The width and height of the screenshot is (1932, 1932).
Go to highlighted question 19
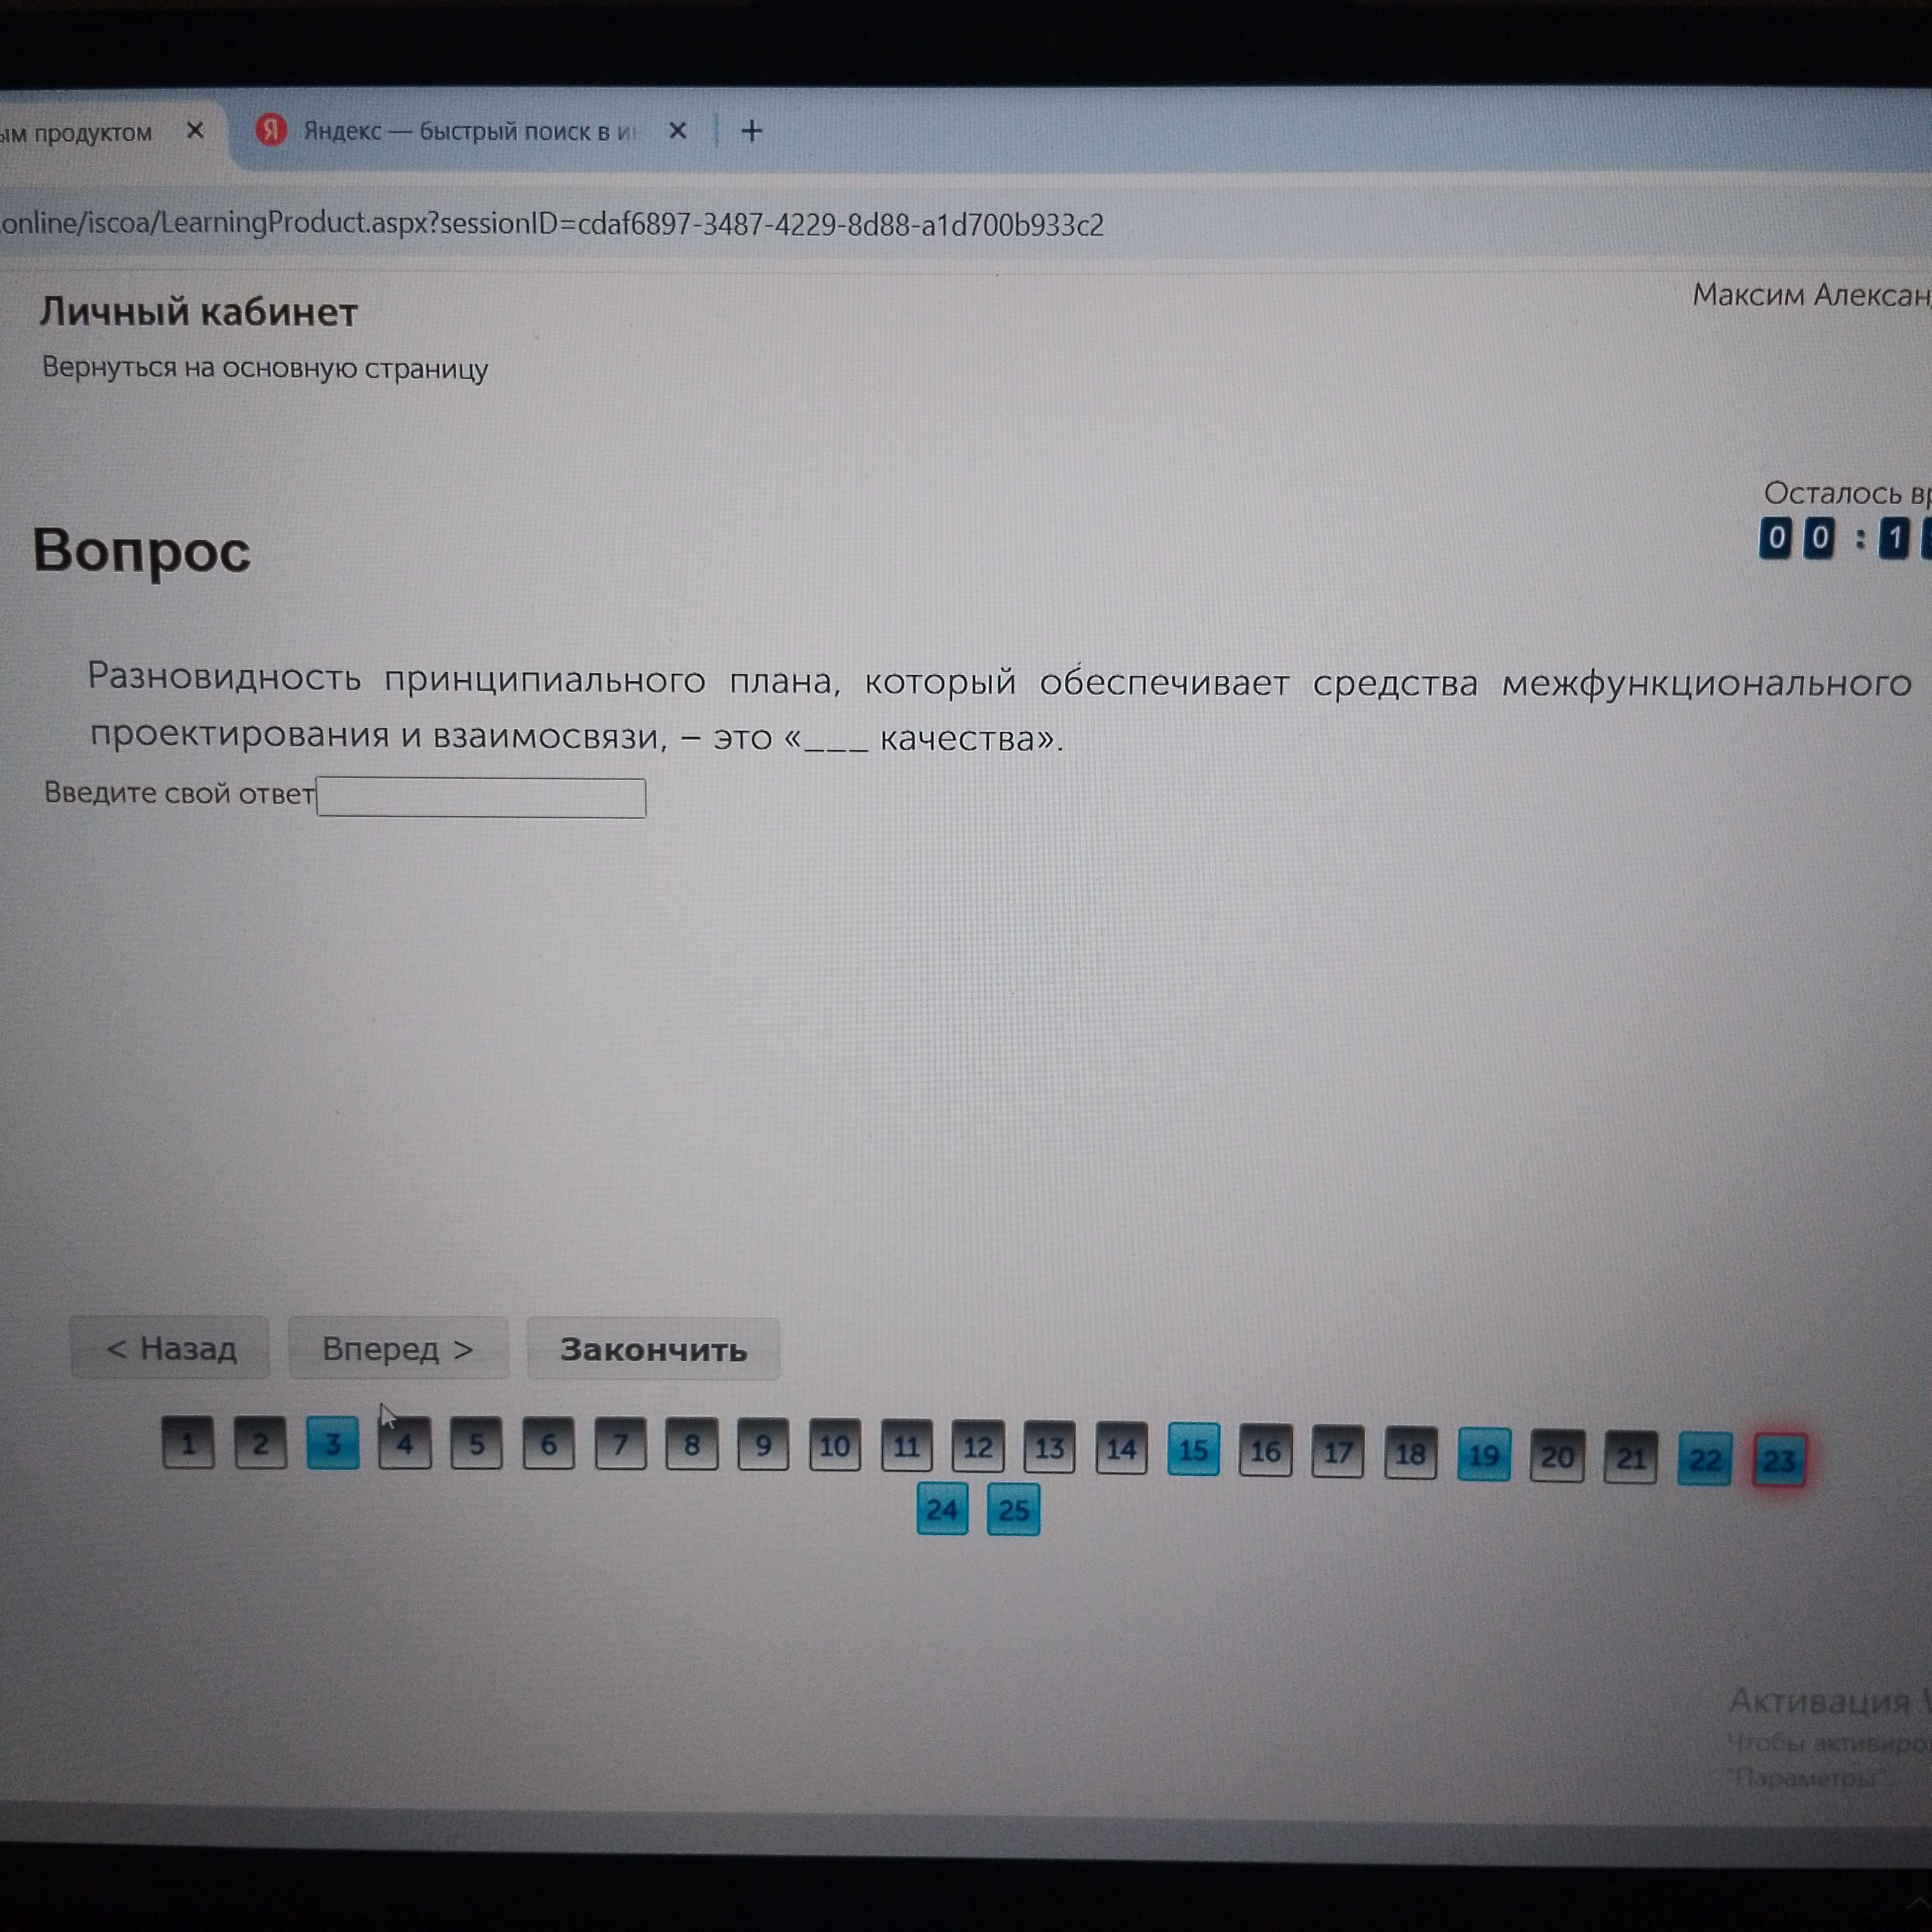1484,1455
